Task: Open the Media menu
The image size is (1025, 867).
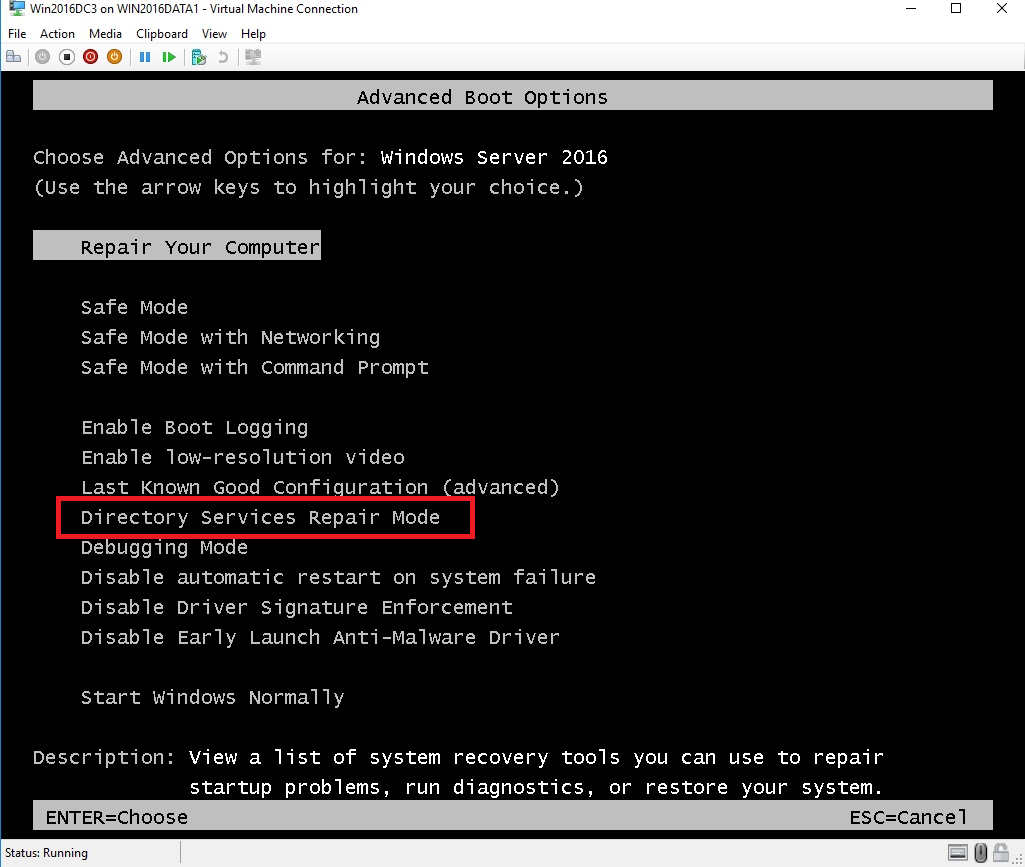Action: (x=105, y=33)
